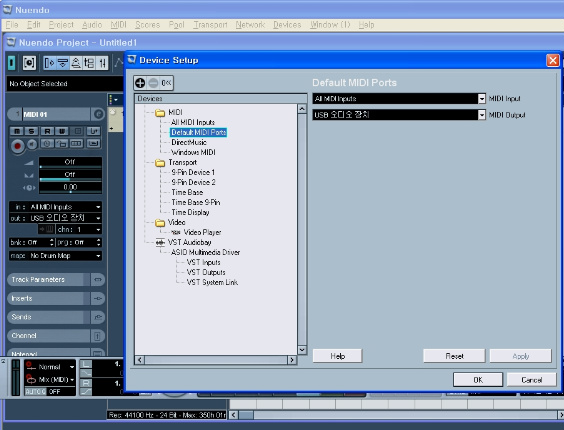Click the Sends state icon
This screenshot has height=430, width=564.
[x=97, y=317]
